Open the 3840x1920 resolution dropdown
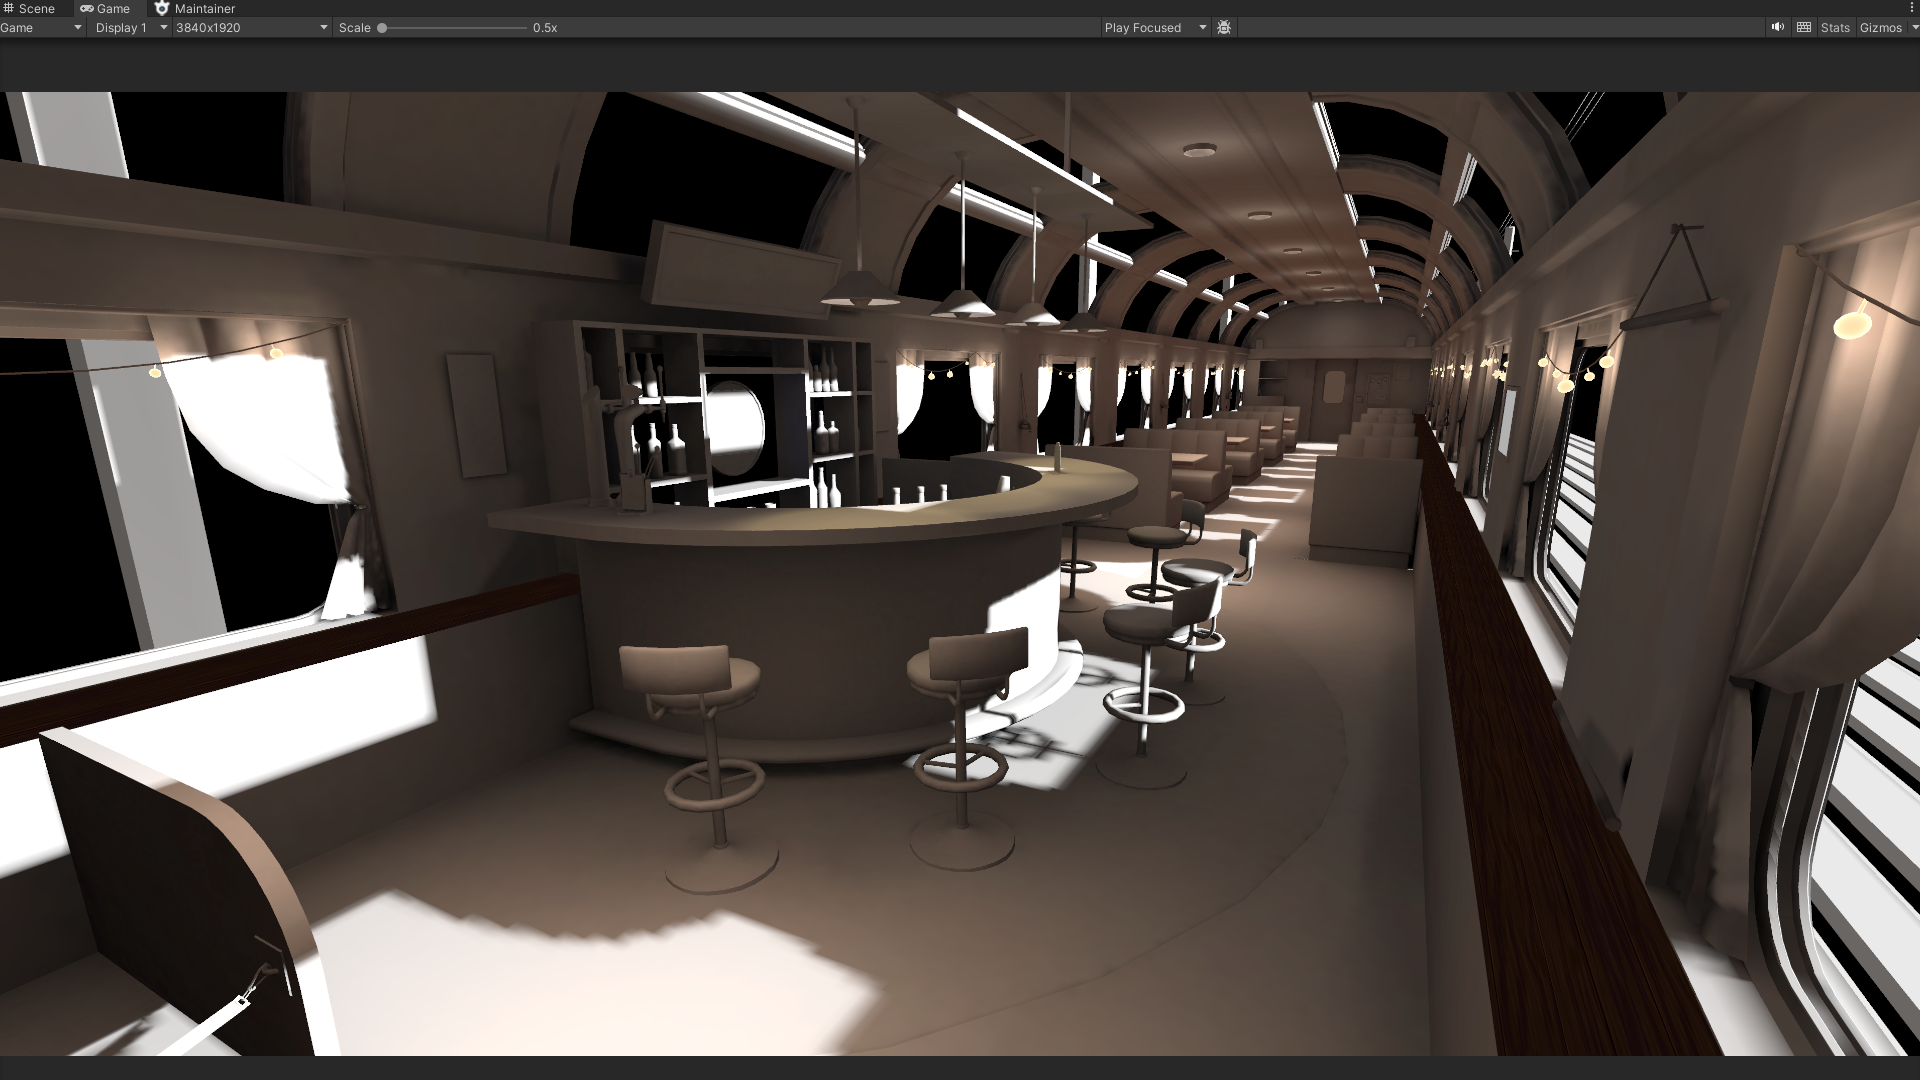1920x1080 pixels. (x=251, y=27)
